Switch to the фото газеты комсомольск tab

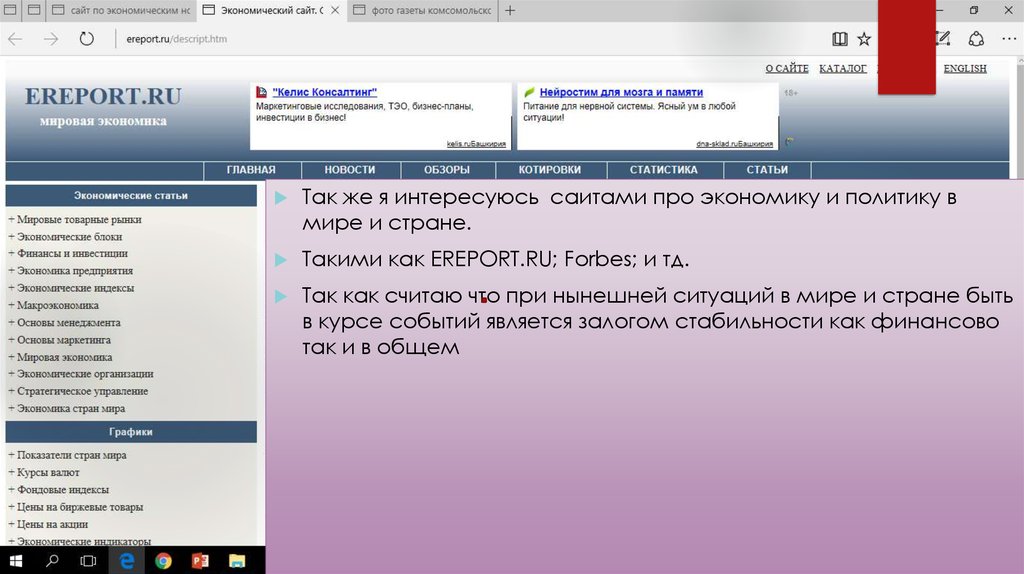430,10
